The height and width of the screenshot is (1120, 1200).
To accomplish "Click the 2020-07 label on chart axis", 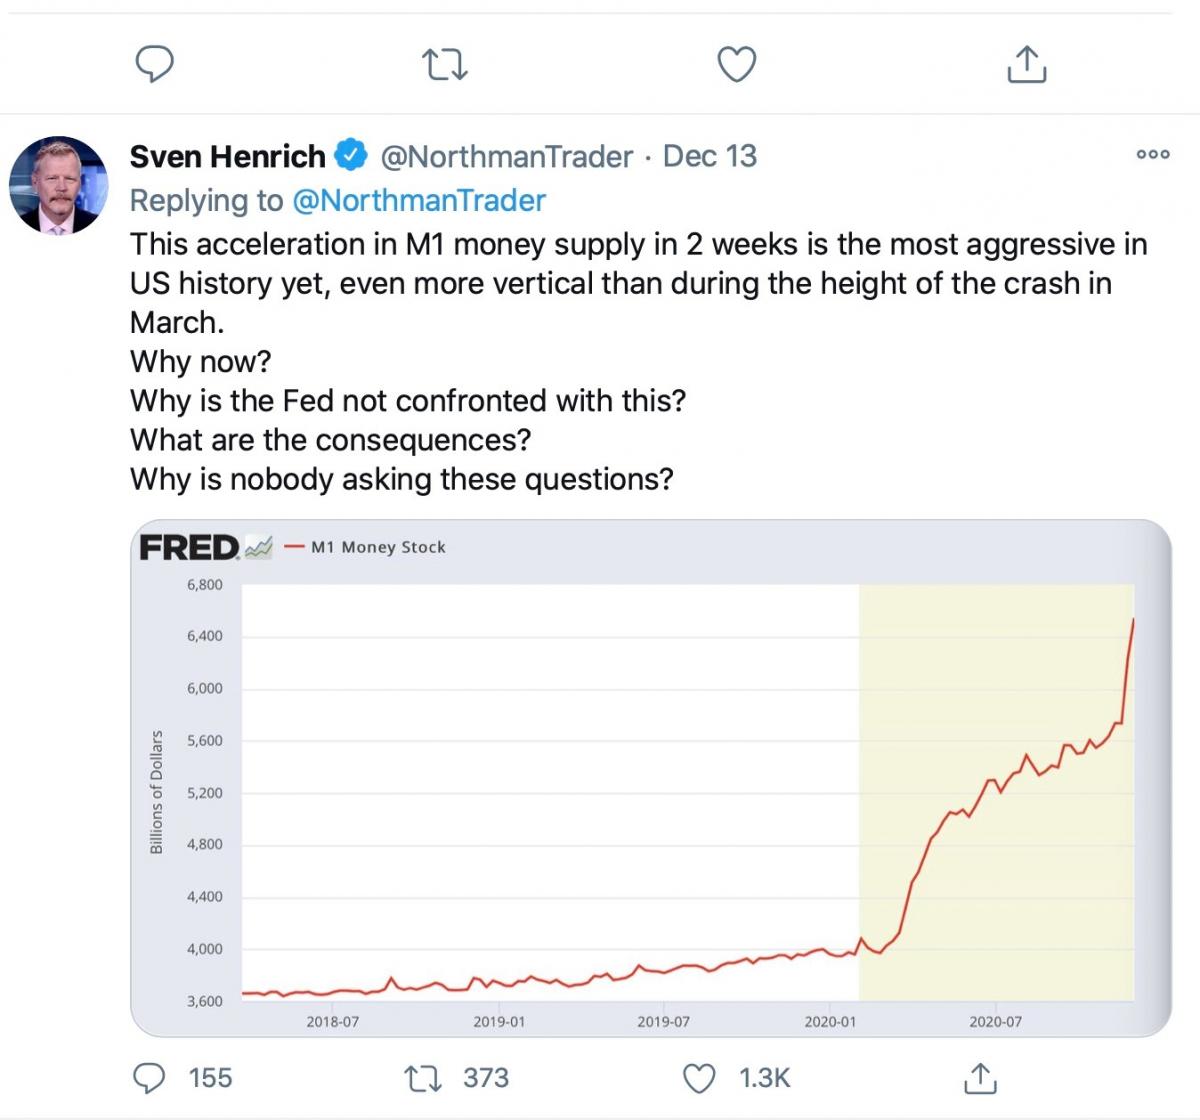I will tap(995, 1022).
